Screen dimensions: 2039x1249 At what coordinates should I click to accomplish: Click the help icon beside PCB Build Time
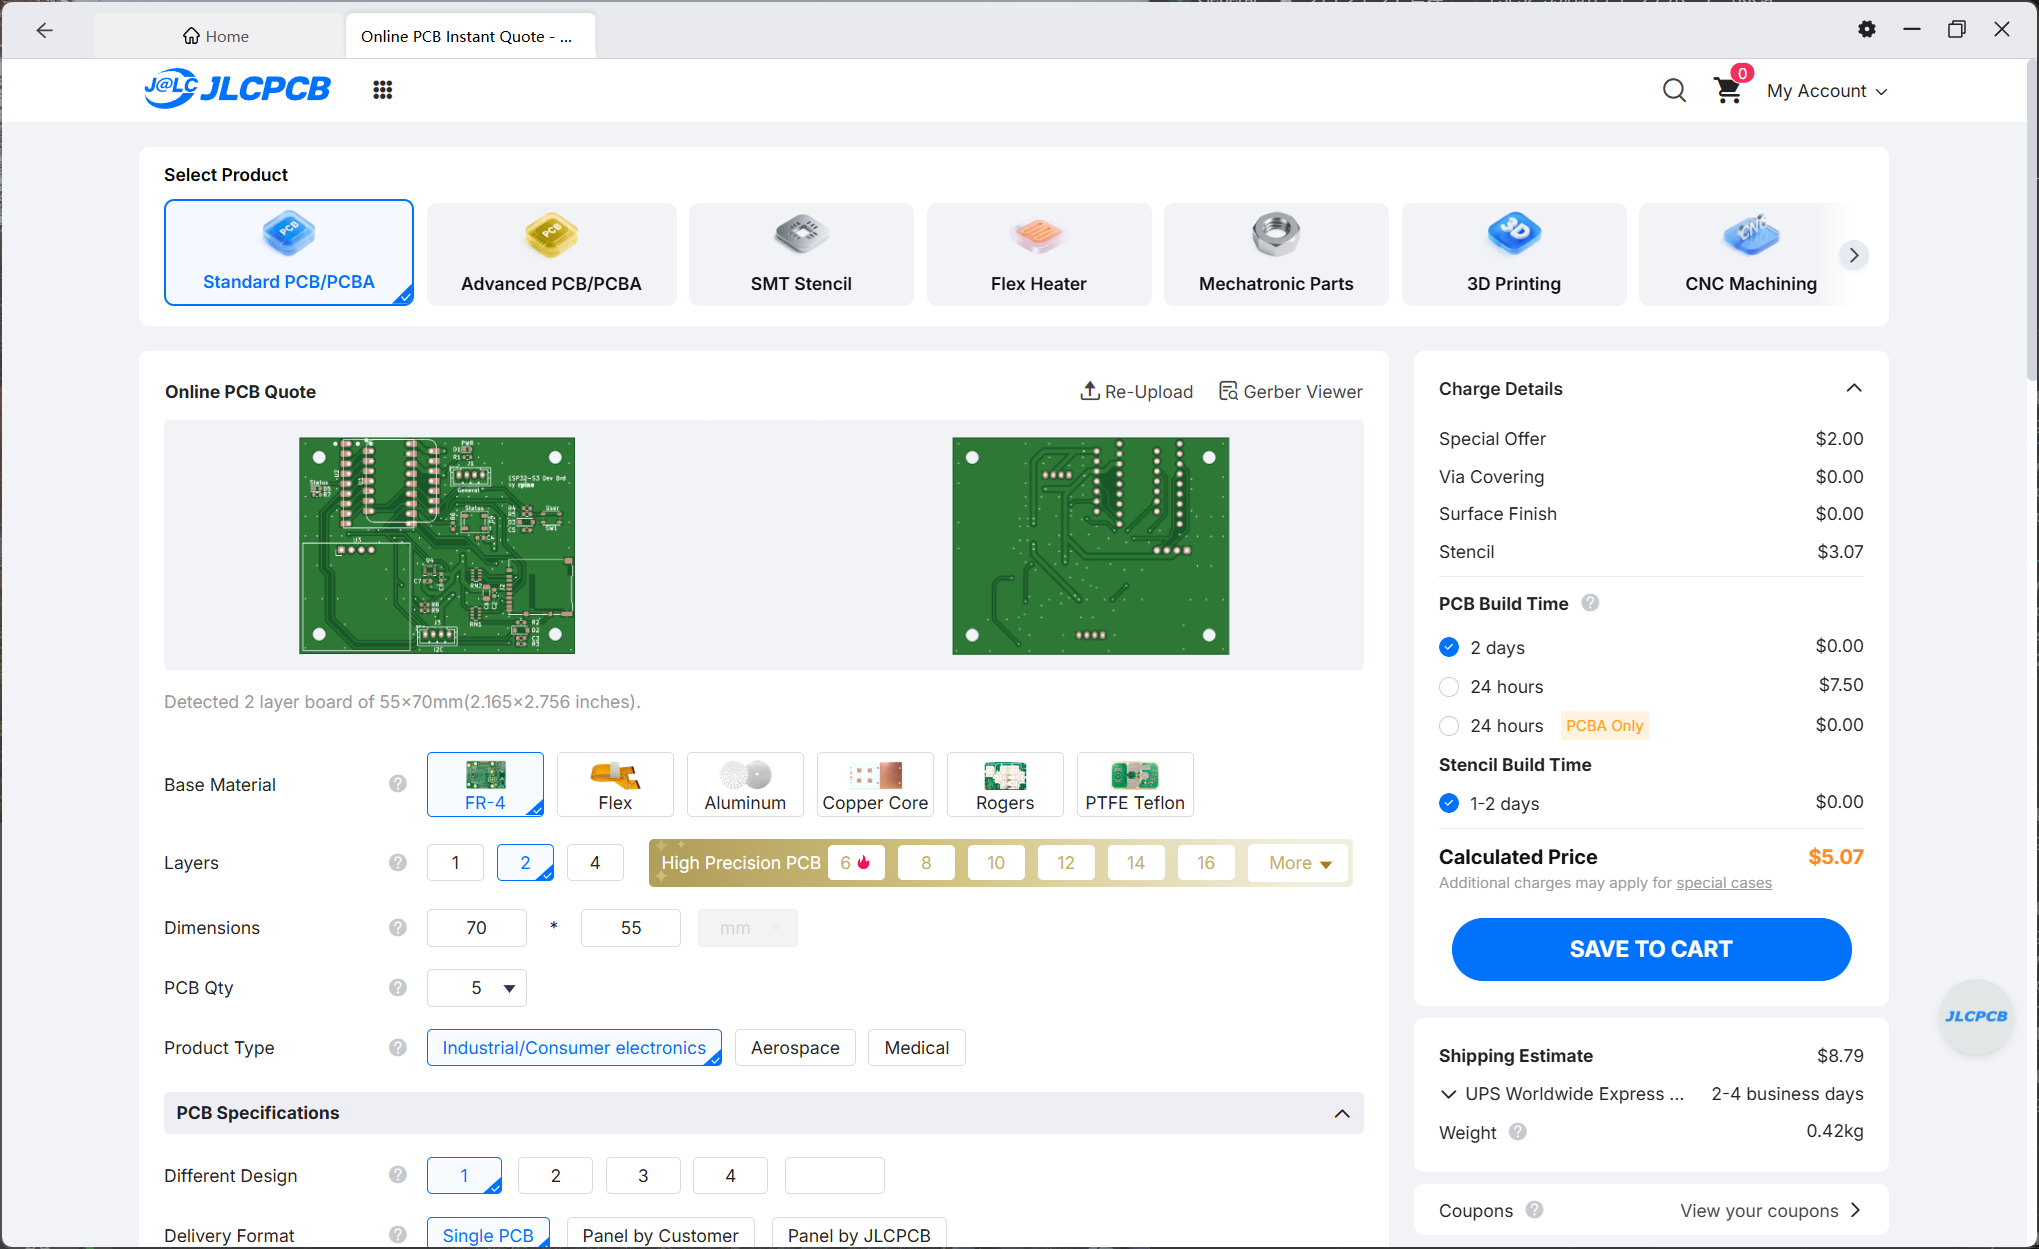coord(1590,603)
